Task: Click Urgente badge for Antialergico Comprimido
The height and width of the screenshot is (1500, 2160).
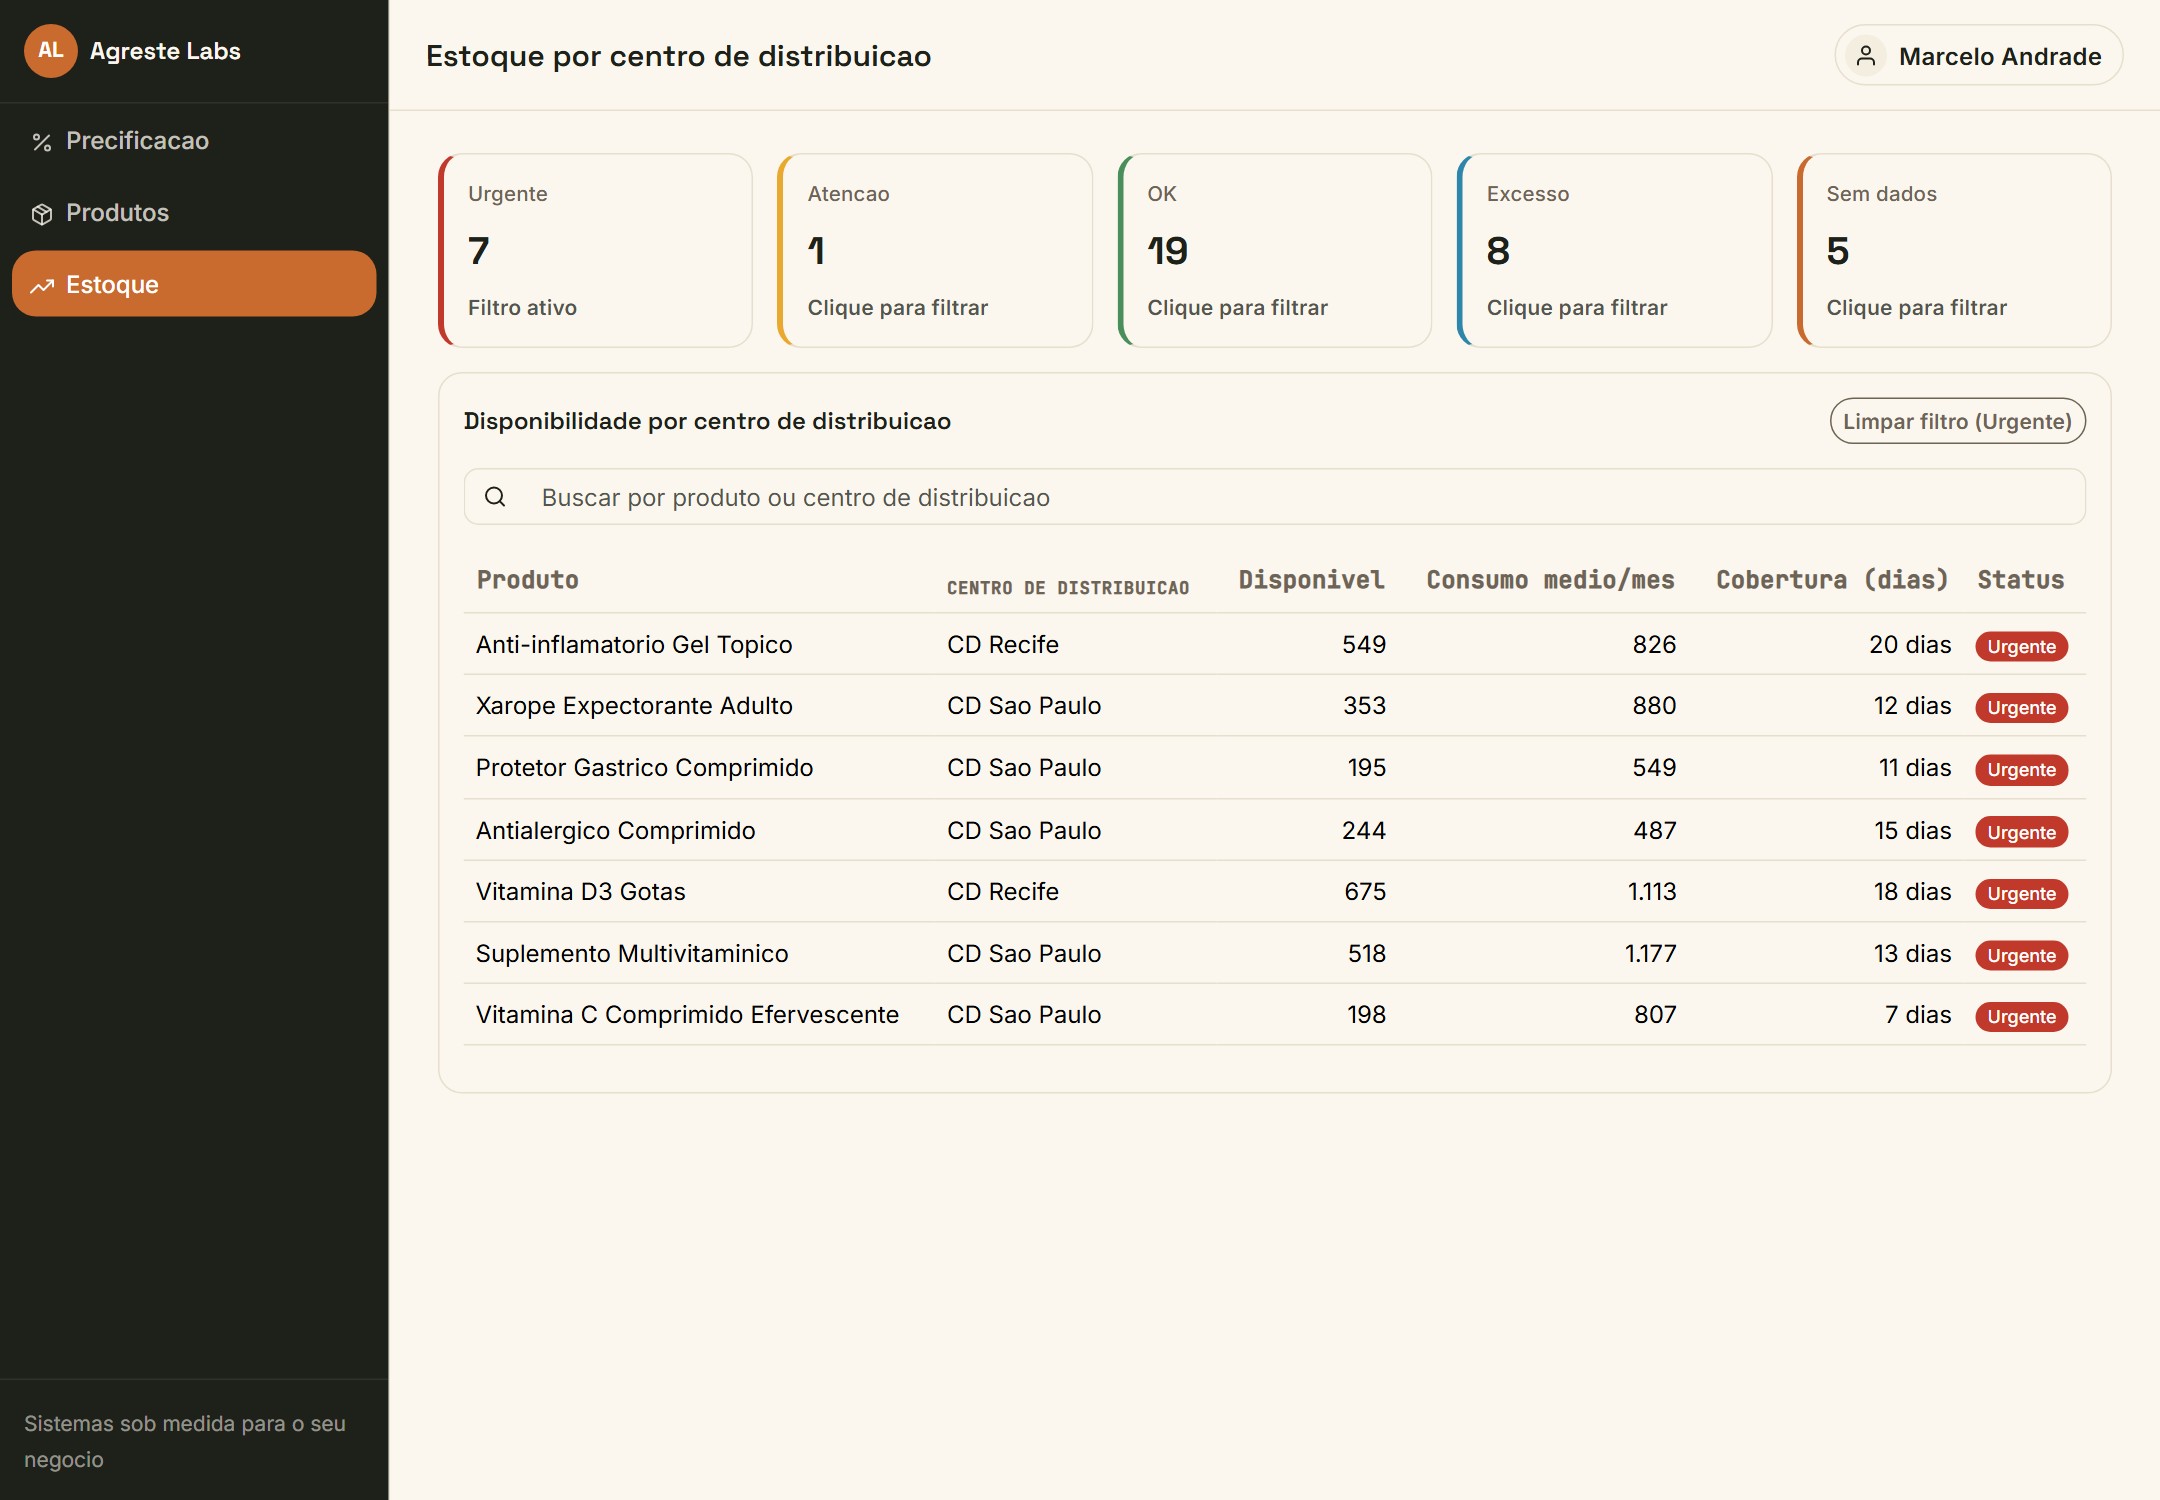Action: click(2021, 832)
